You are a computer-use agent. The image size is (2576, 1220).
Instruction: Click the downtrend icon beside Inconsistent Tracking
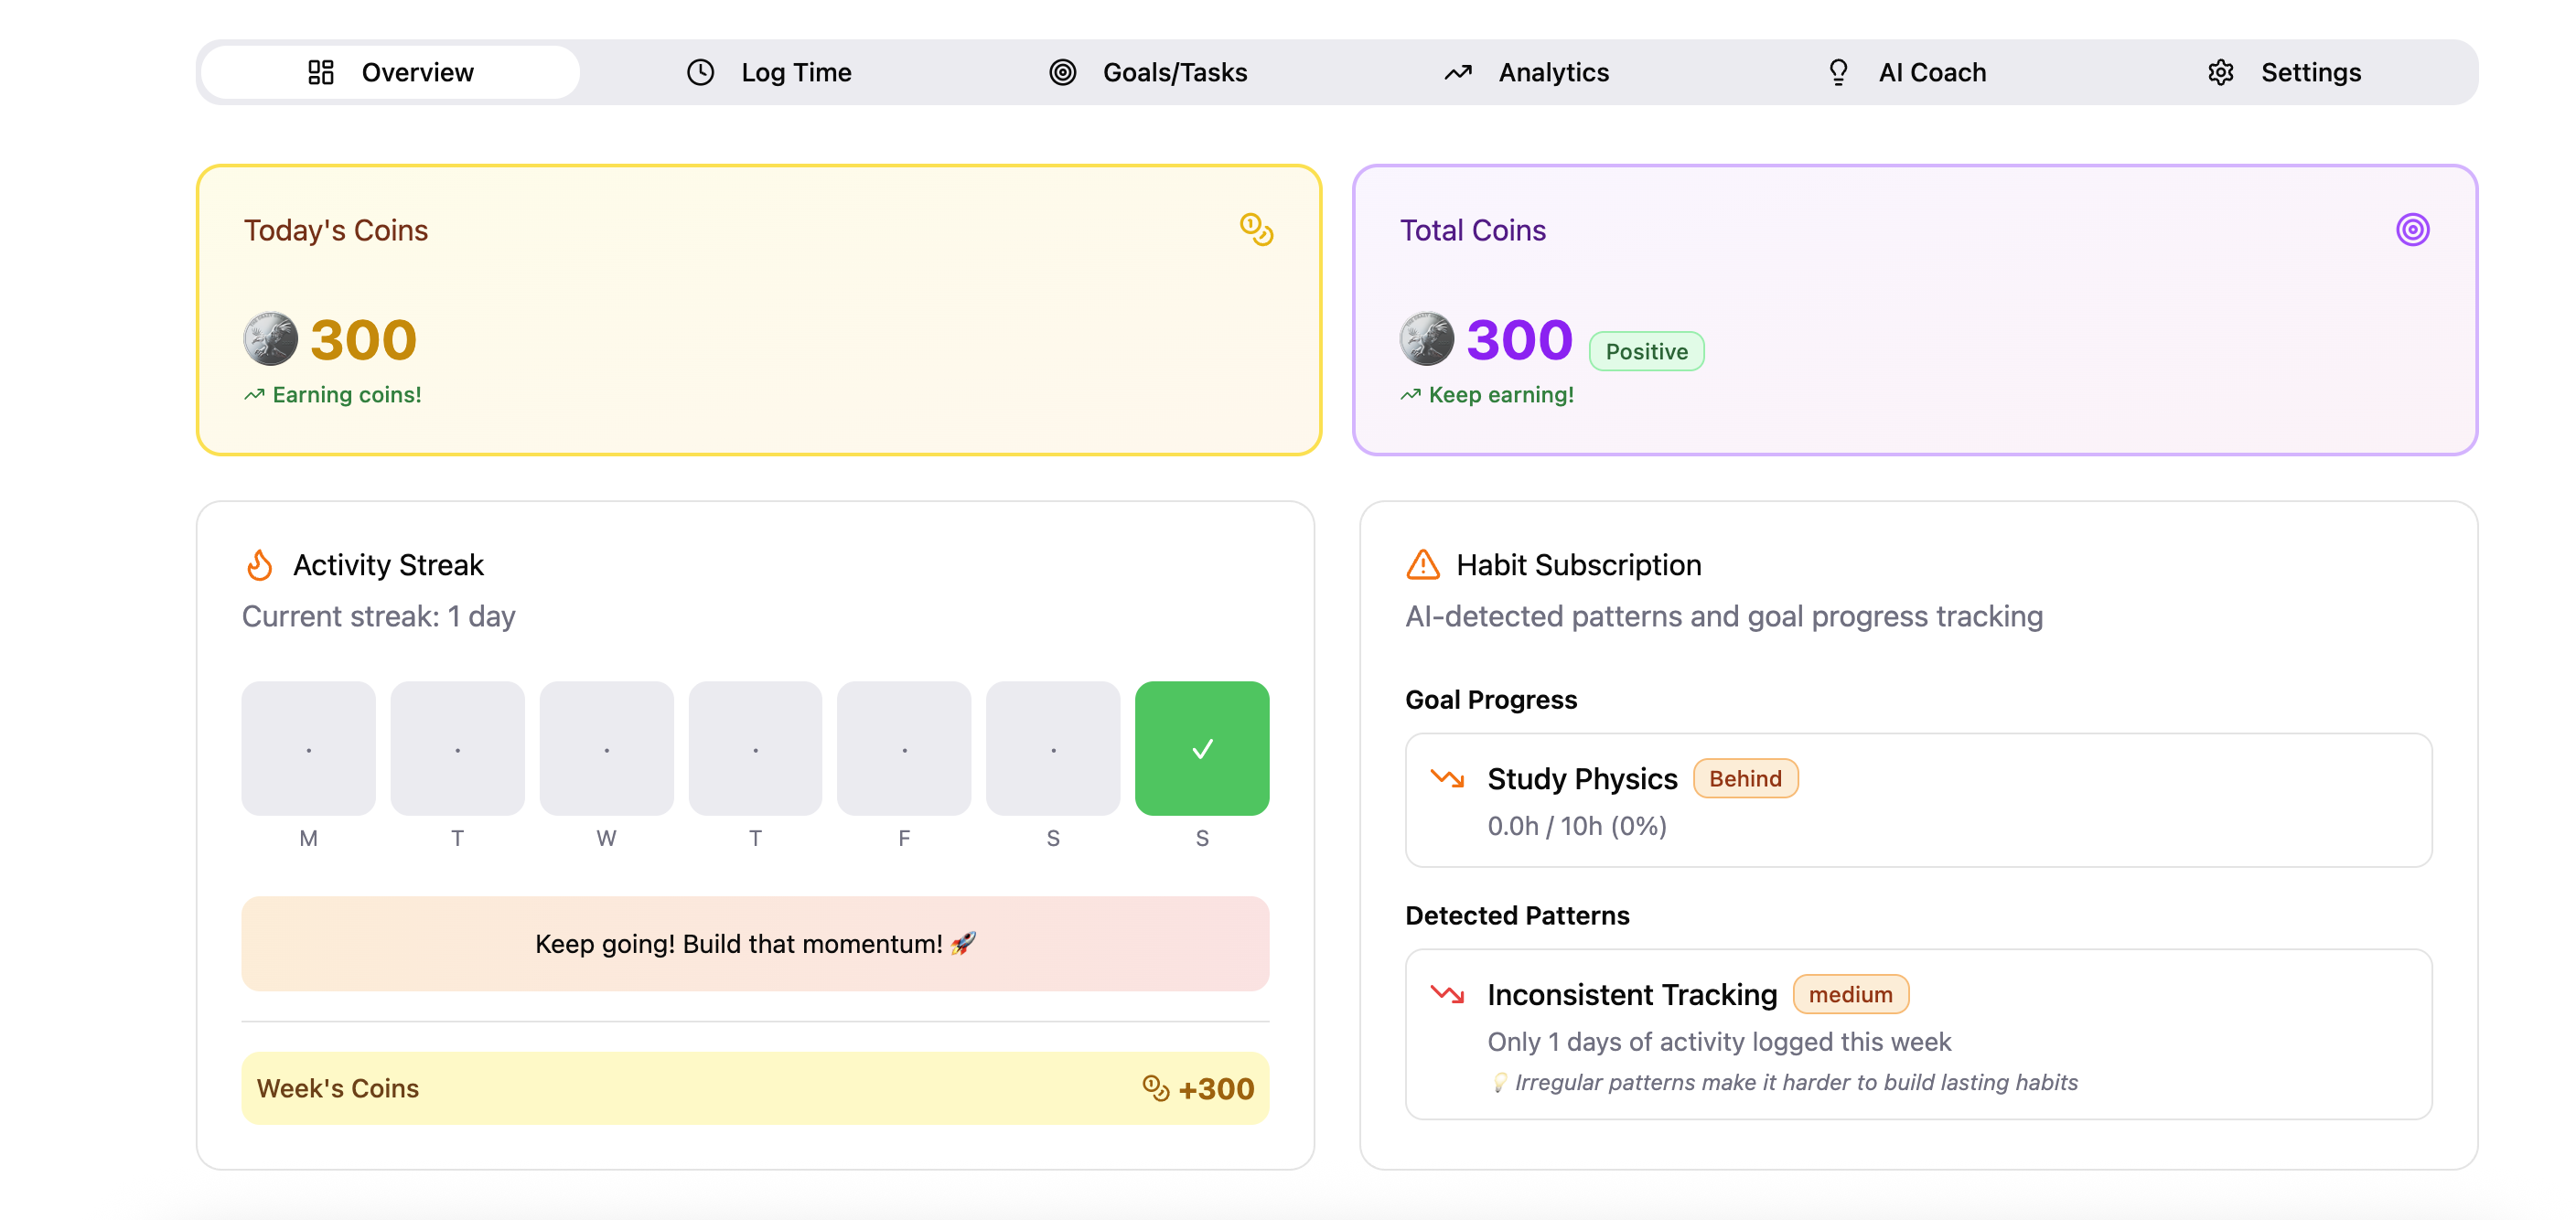1447,994
